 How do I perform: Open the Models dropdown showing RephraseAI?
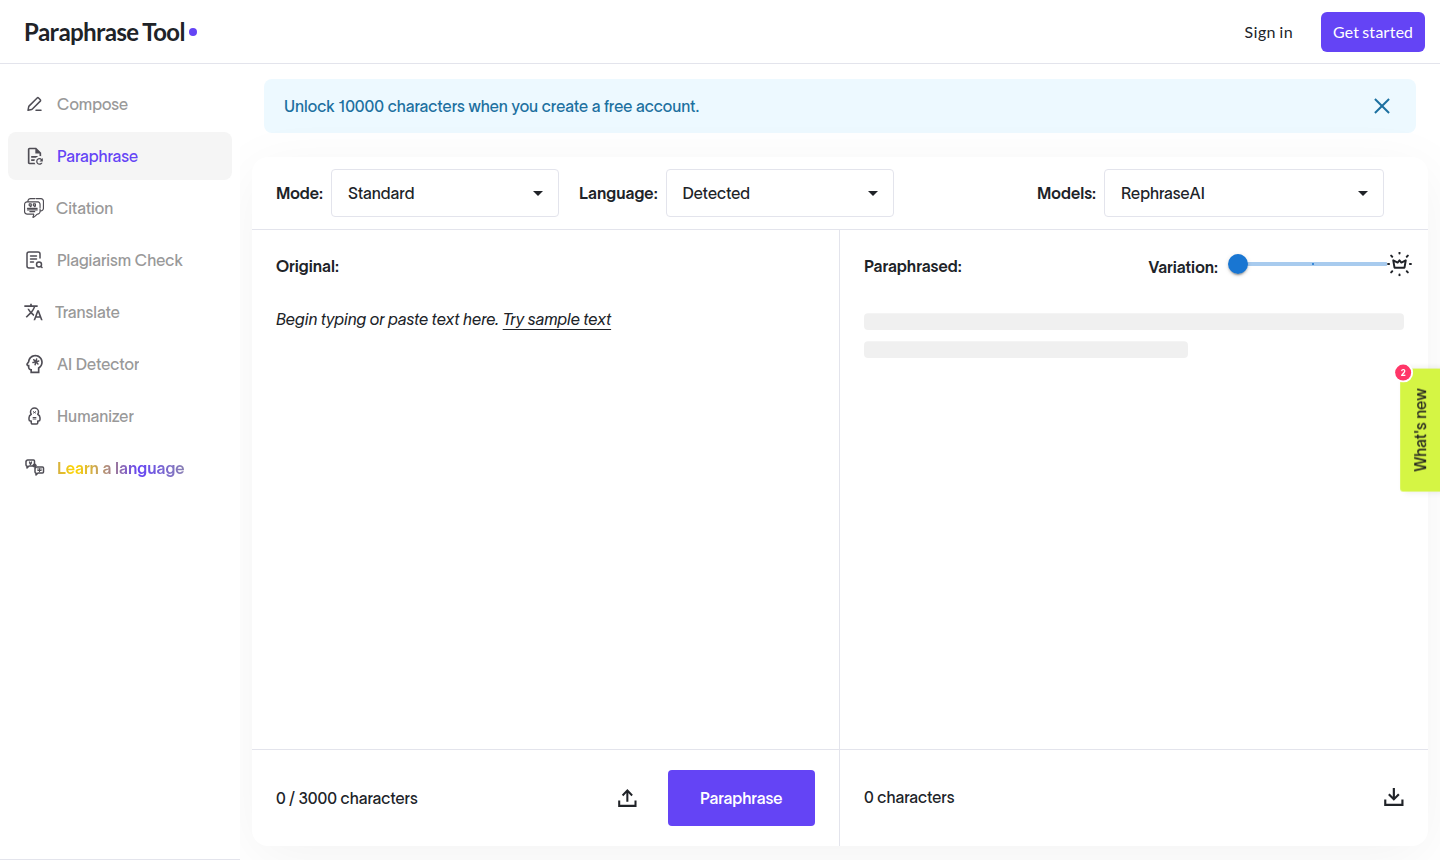1243,193
